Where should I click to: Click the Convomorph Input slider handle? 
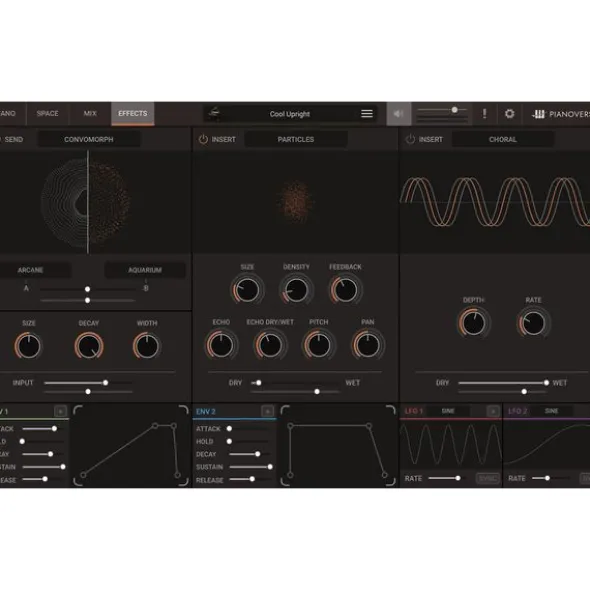tap(106, 383)
